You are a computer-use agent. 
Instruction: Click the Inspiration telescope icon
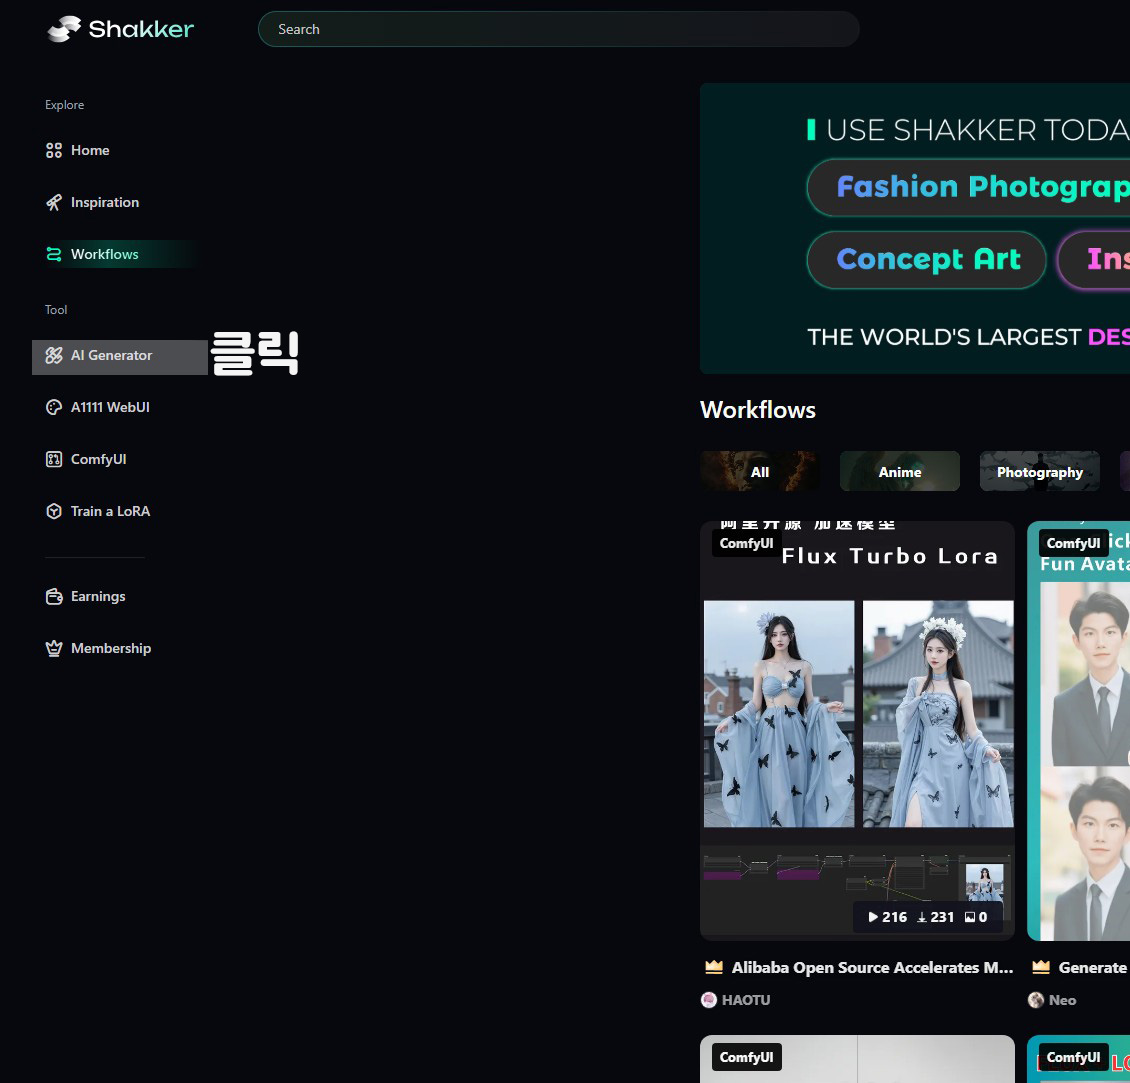tap(54, 202)
